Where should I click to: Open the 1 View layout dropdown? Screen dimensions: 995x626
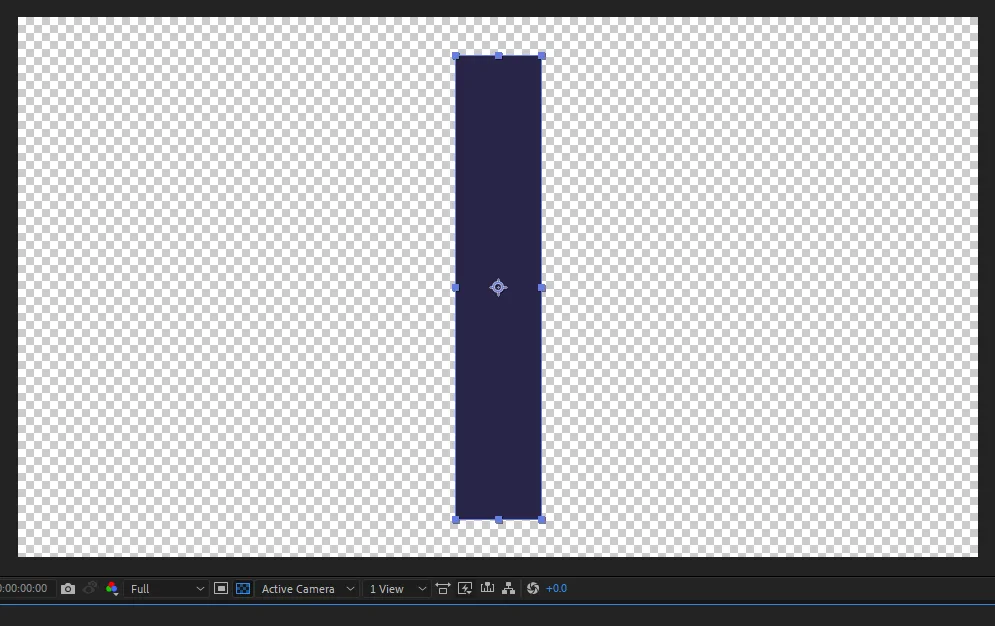click(397, 589)
